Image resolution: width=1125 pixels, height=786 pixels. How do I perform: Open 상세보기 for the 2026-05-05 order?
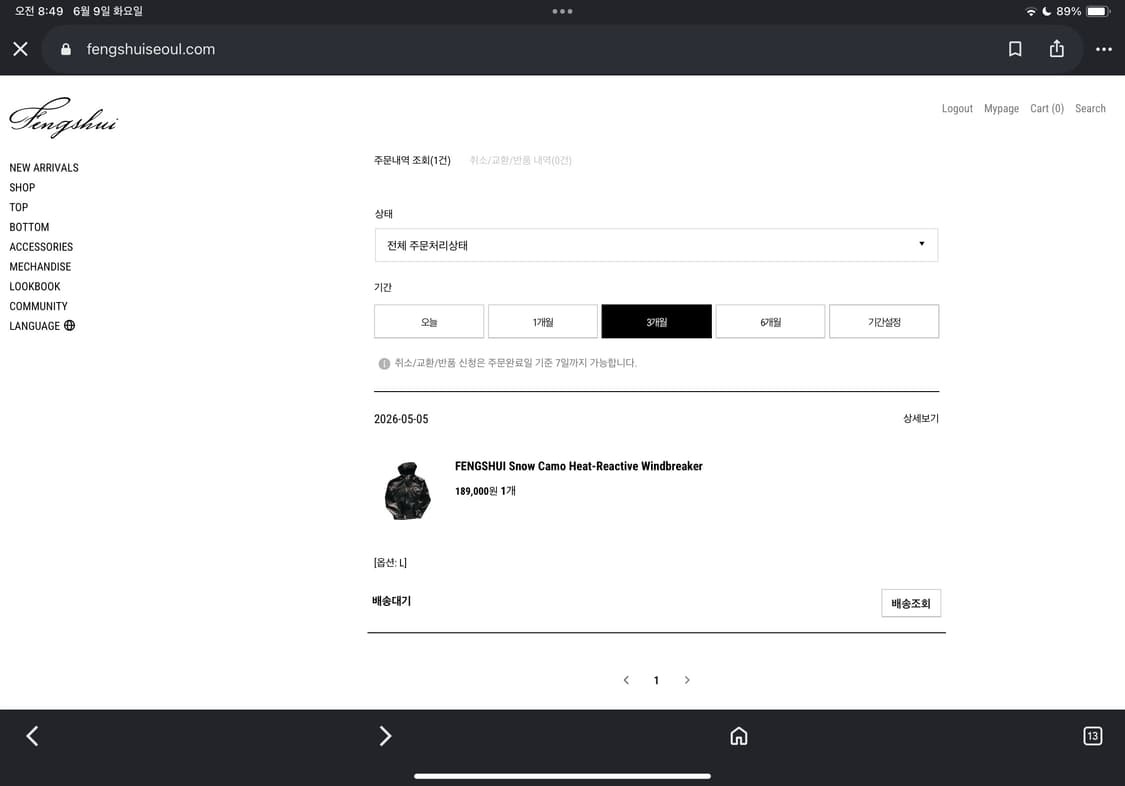click(921, 418)
